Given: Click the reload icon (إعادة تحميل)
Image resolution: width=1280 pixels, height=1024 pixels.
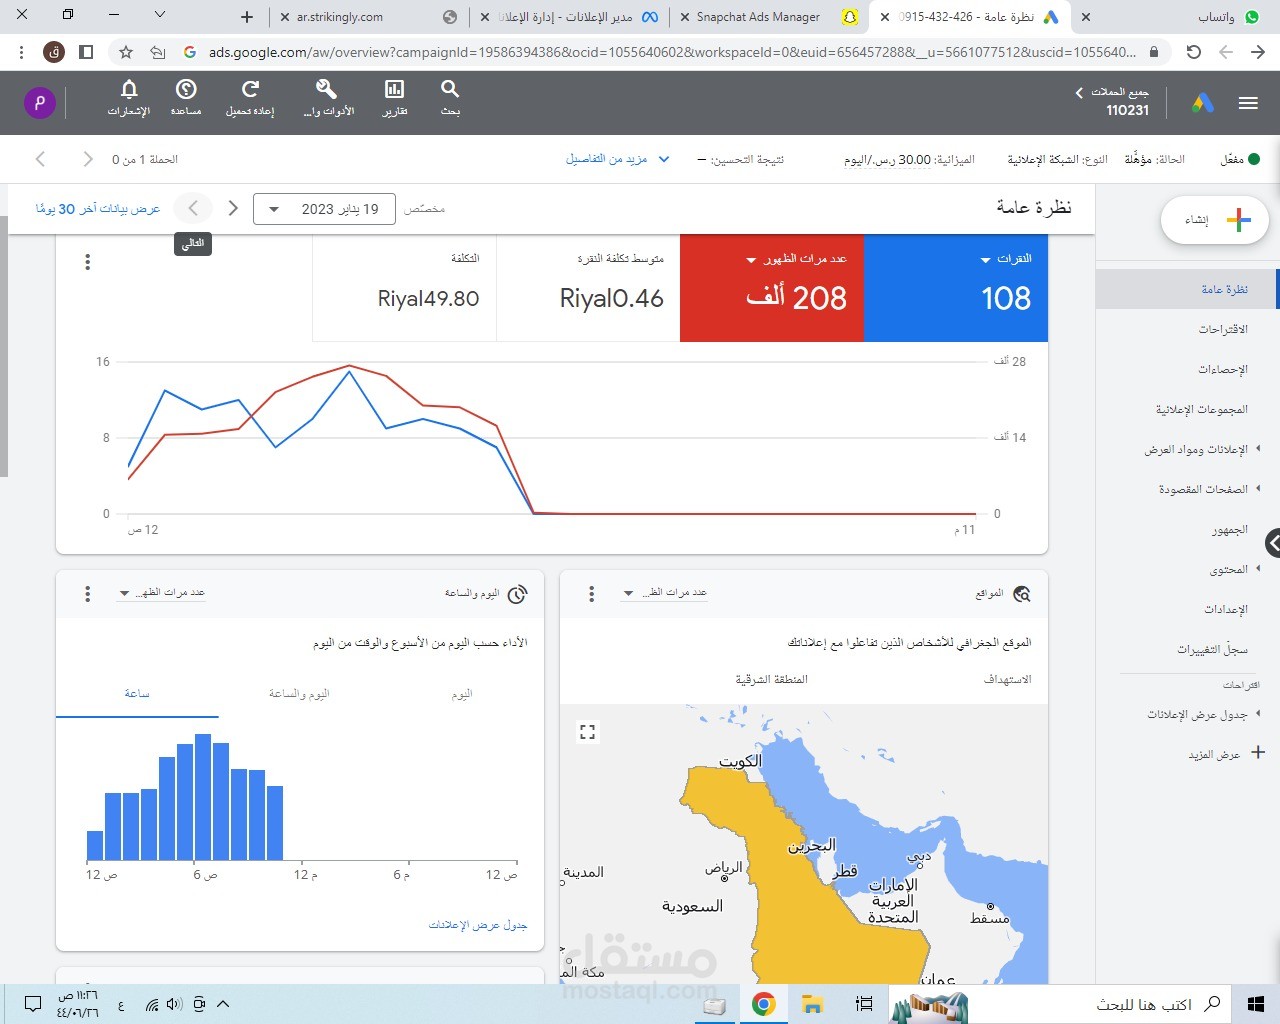Looking at the screenshot, I should click(x=250, y=98).
